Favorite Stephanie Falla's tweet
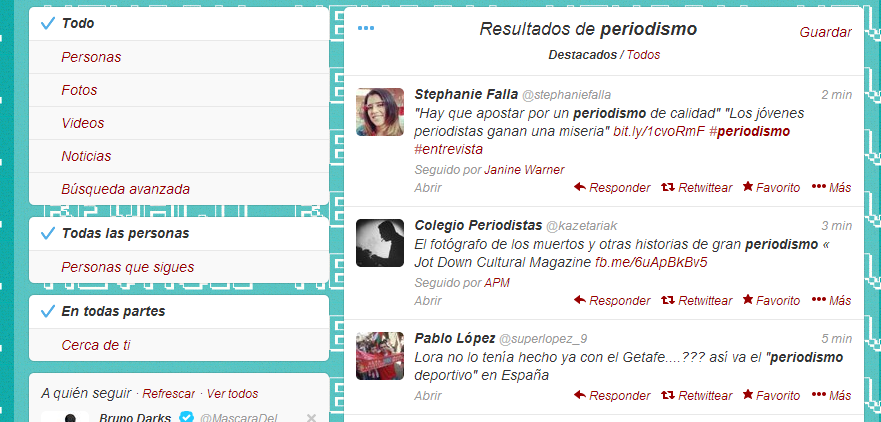 point(771,188)
